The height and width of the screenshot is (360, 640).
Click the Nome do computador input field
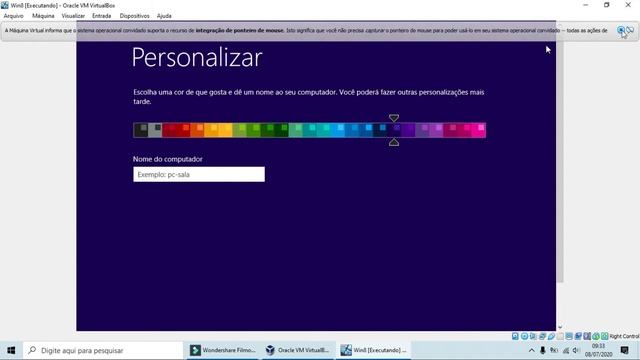[x=199, y=174]
